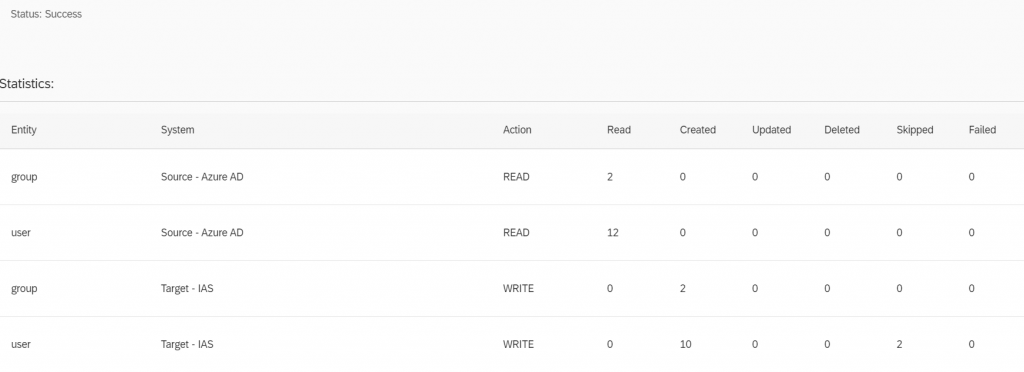This screenshot has width=1024, height=372.
Task: Select the group Source - Azure AD row
Action: (512, 177)
